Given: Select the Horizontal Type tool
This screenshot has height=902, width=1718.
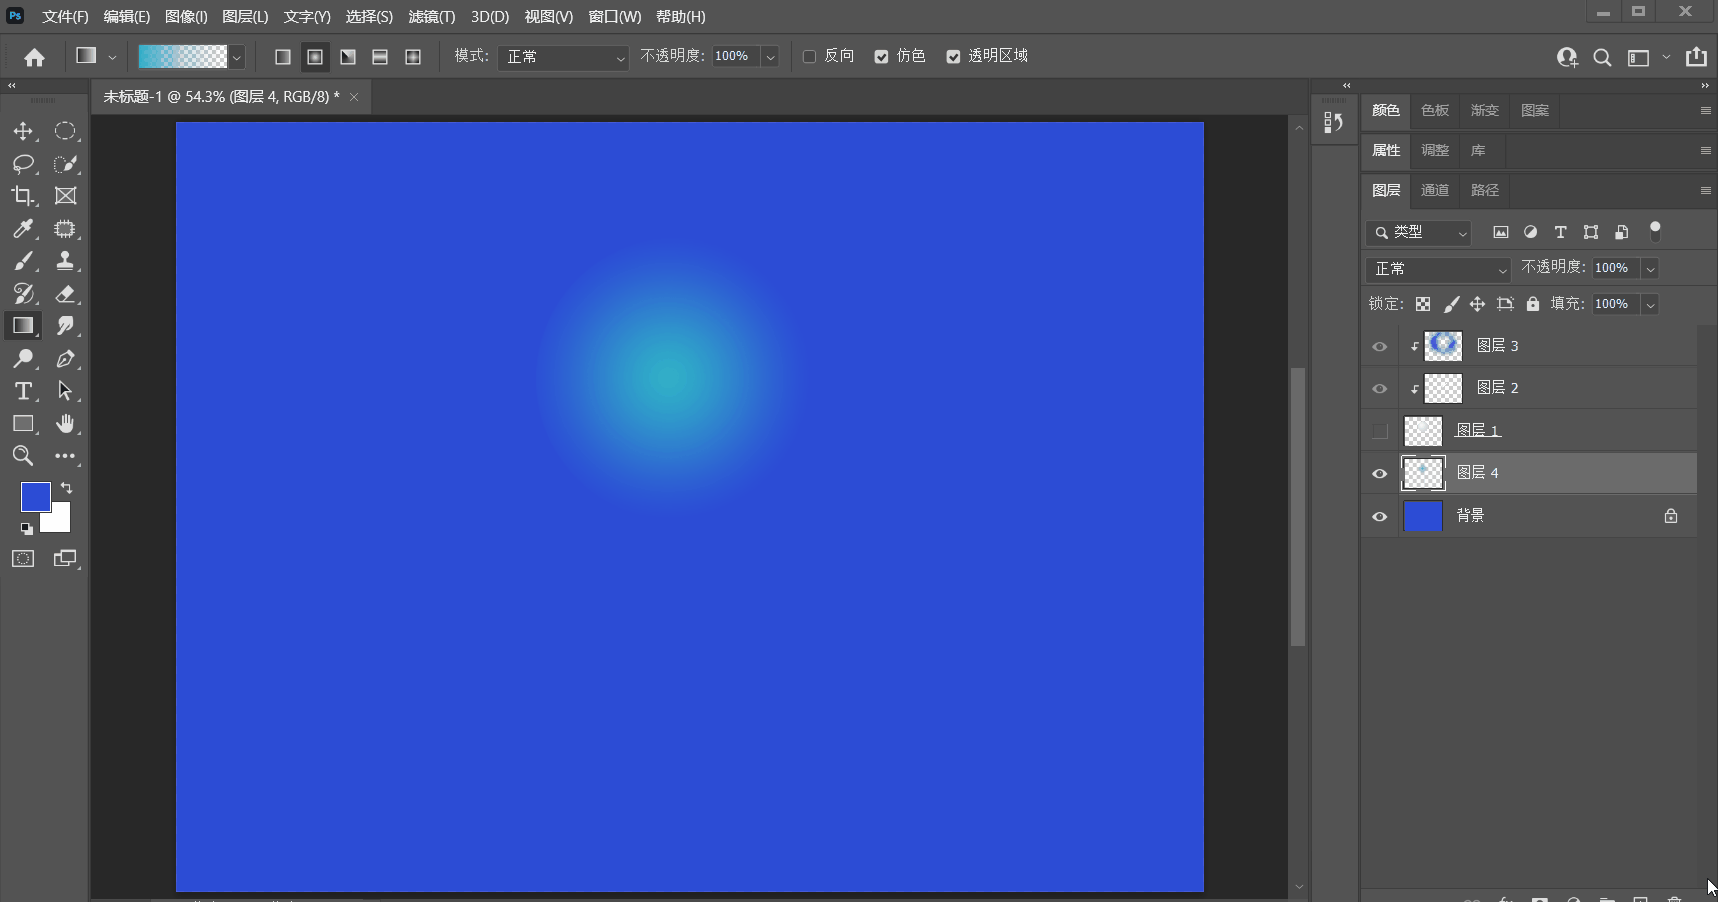Looking at the screenshot, I should [23, 391].
